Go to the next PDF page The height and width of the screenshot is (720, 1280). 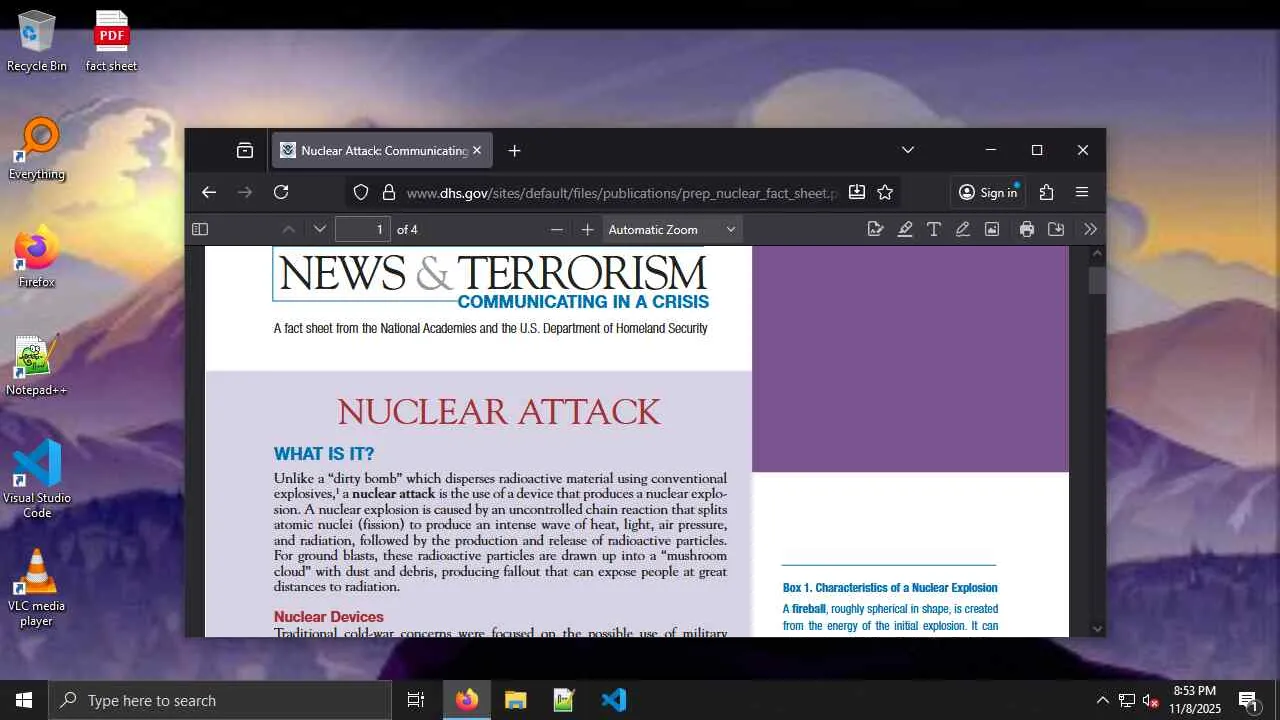point(320,229)
